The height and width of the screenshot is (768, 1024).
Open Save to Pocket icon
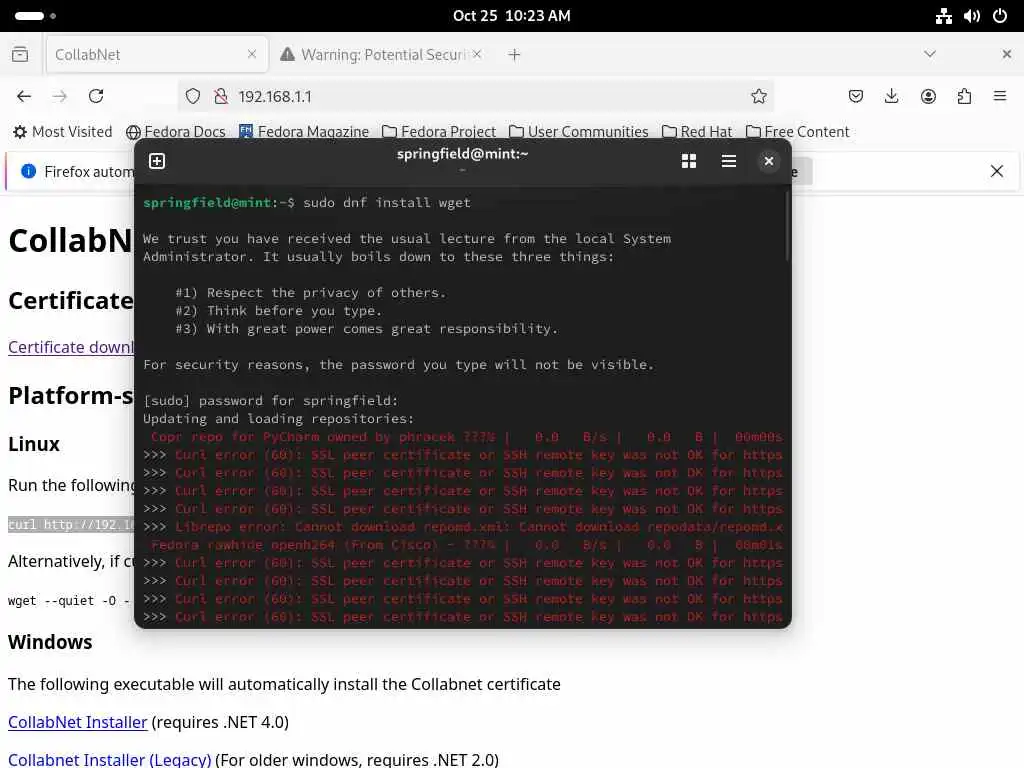(x=856, y=97)
